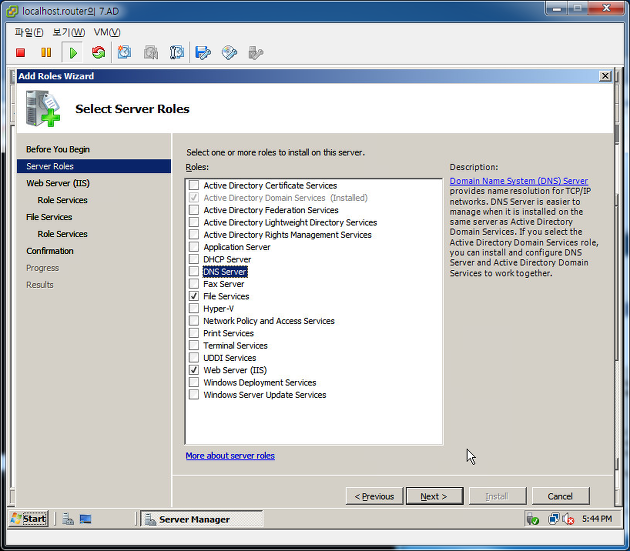Enable the DHCP Server role checkbox

[x=194, y=259]
